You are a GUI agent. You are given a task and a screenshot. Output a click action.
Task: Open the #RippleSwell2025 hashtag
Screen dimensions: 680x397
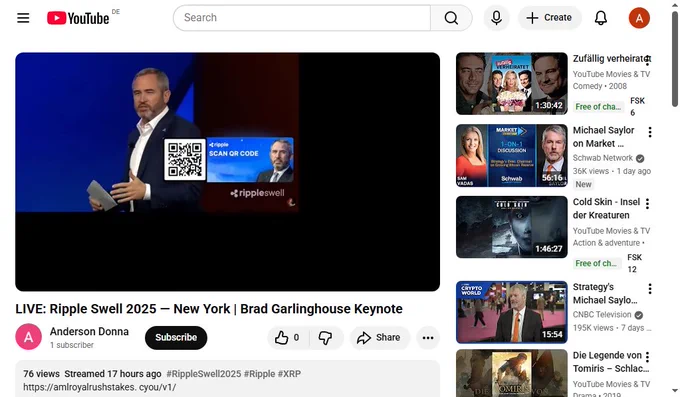click(203, 374)
